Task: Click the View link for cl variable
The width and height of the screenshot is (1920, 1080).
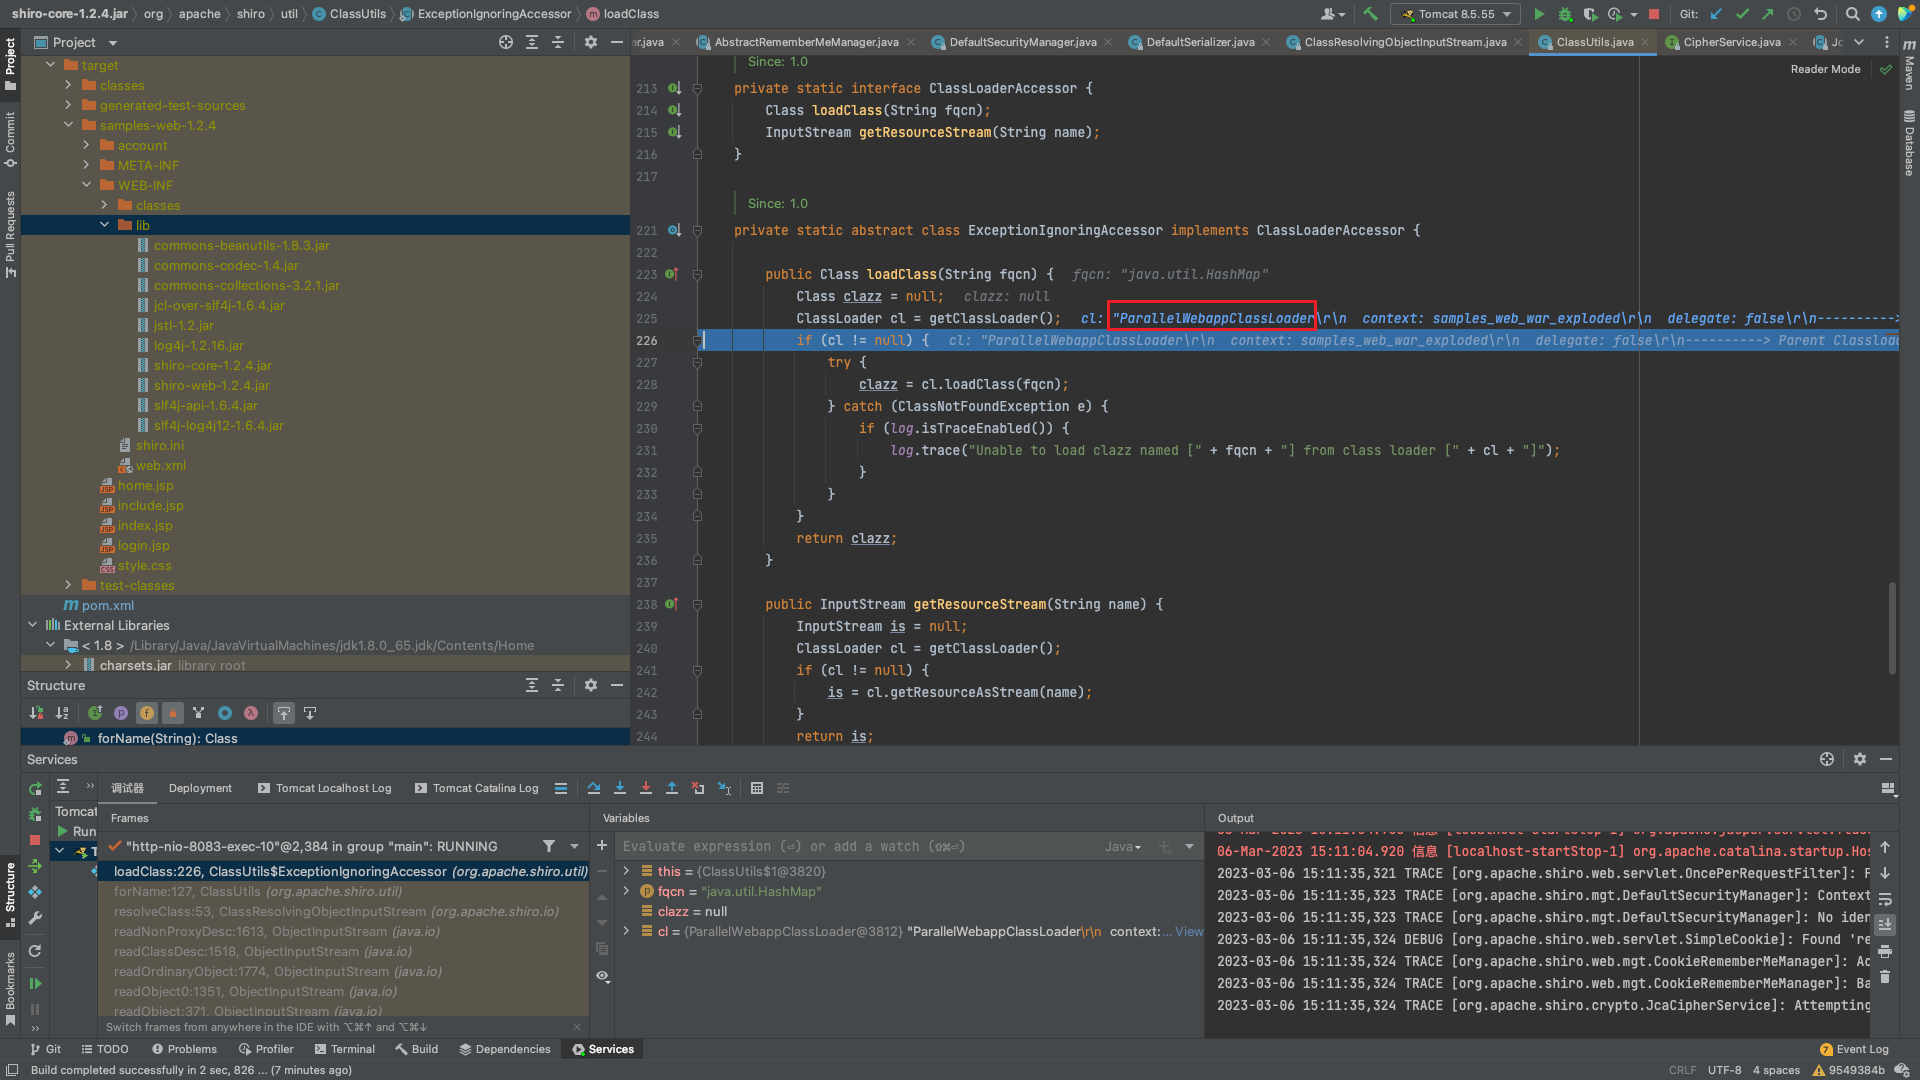Action: (1189, 931)
